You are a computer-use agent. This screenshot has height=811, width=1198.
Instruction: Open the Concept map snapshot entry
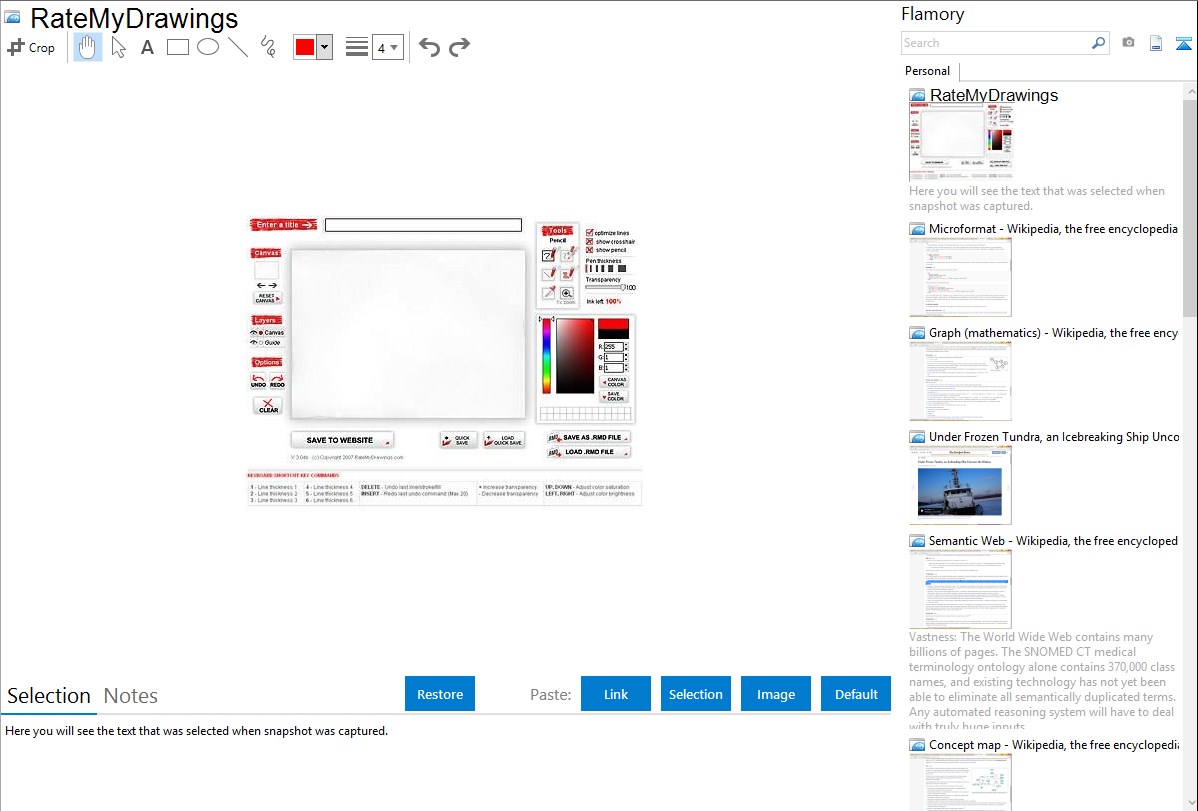pyautogui.click(x=1053, y=744)
